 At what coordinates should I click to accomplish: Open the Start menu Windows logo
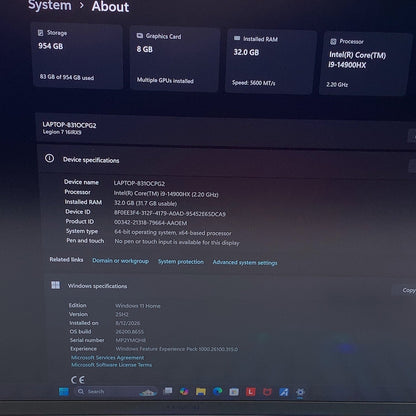pos(64,392)
